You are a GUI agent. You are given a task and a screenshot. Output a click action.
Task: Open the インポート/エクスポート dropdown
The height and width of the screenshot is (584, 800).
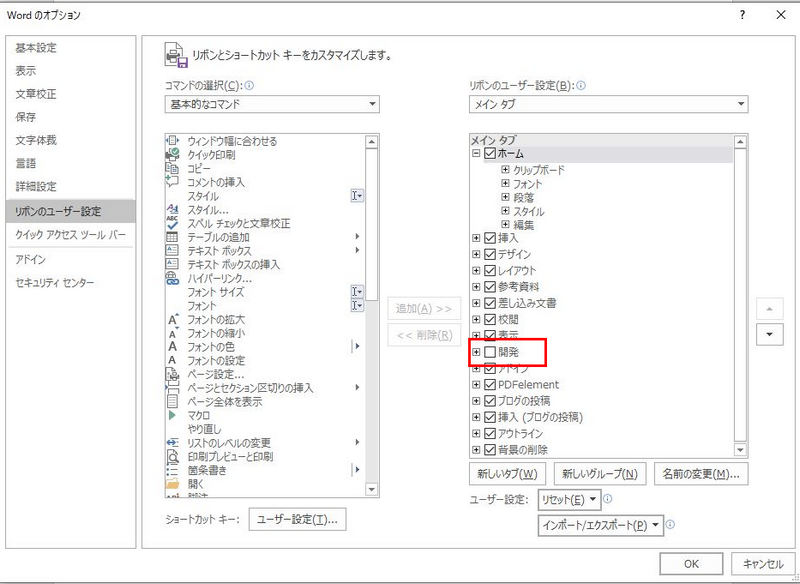[601, 525]
